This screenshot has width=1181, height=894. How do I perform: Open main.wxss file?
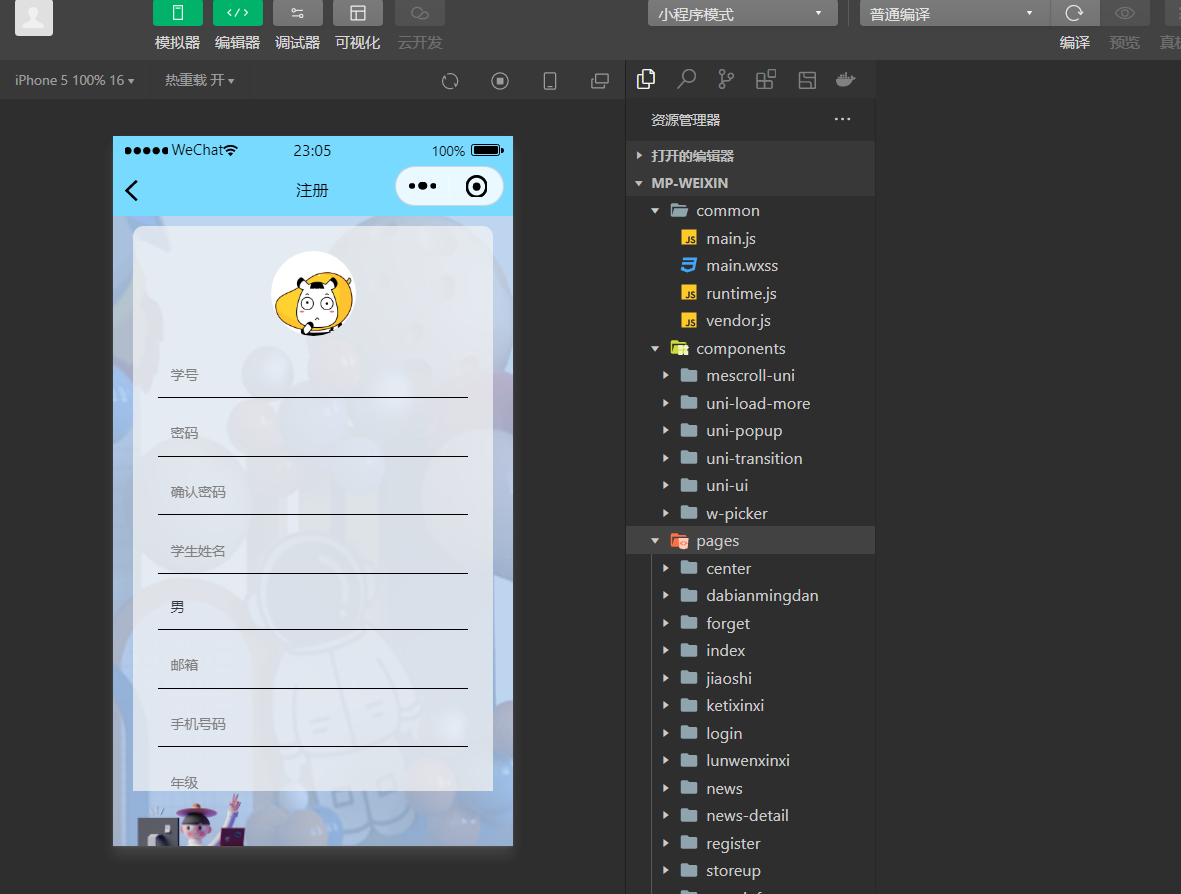pos(750,266)
